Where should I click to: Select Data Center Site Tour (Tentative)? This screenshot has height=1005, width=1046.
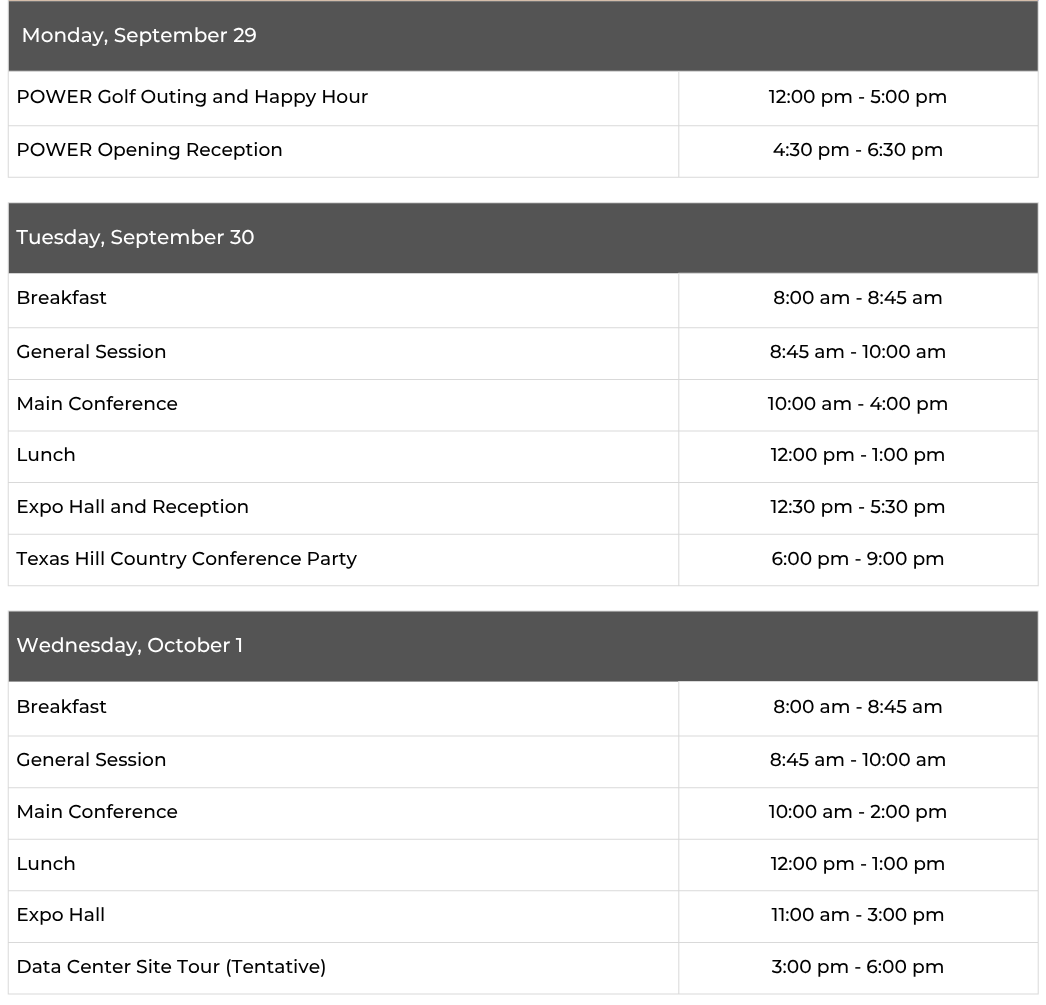(x=171, y=968)
